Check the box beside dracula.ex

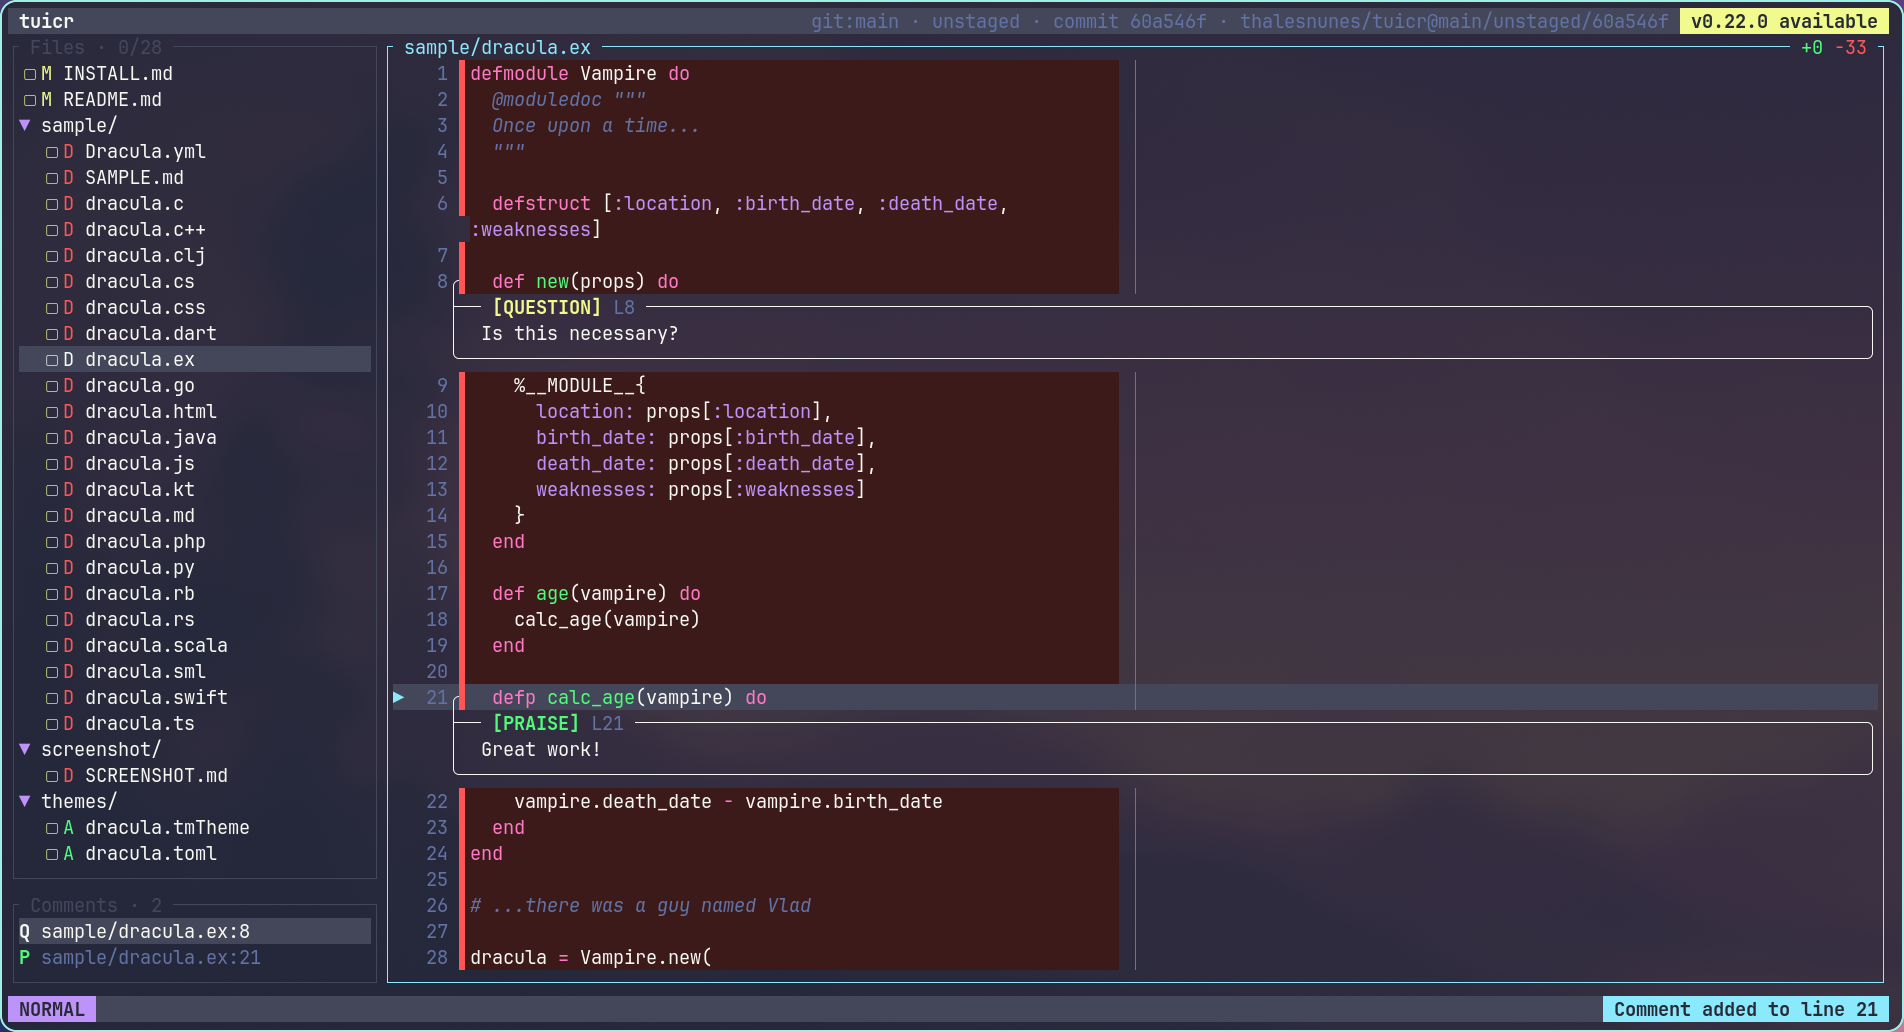coord(52,360)
